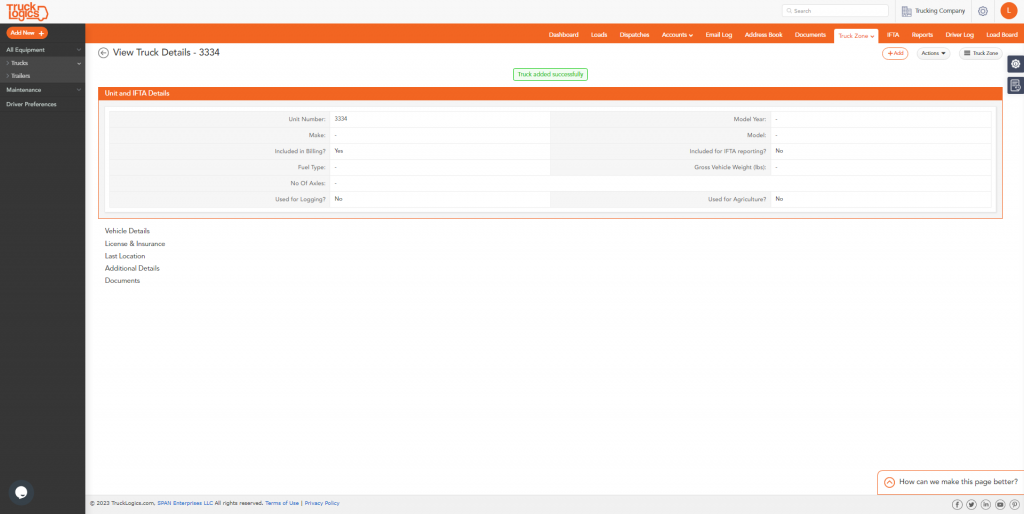Expand All Equipment in the sidebar
This screenshot has height=514, width=1024.
coord(42,50)
